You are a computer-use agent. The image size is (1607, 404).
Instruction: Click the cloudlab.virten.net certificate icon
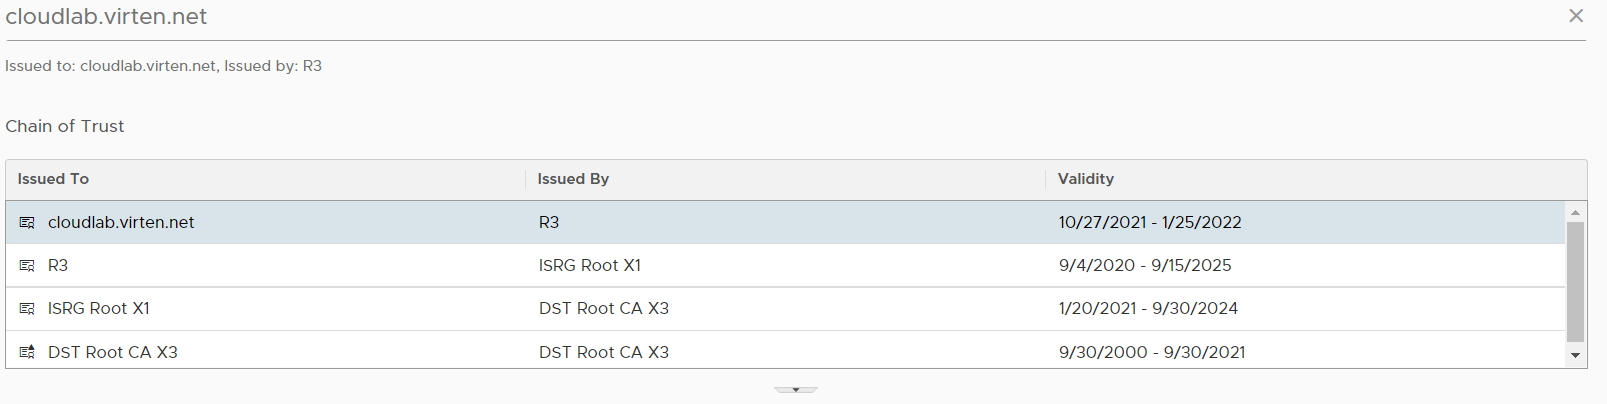(x=27, y=223)
